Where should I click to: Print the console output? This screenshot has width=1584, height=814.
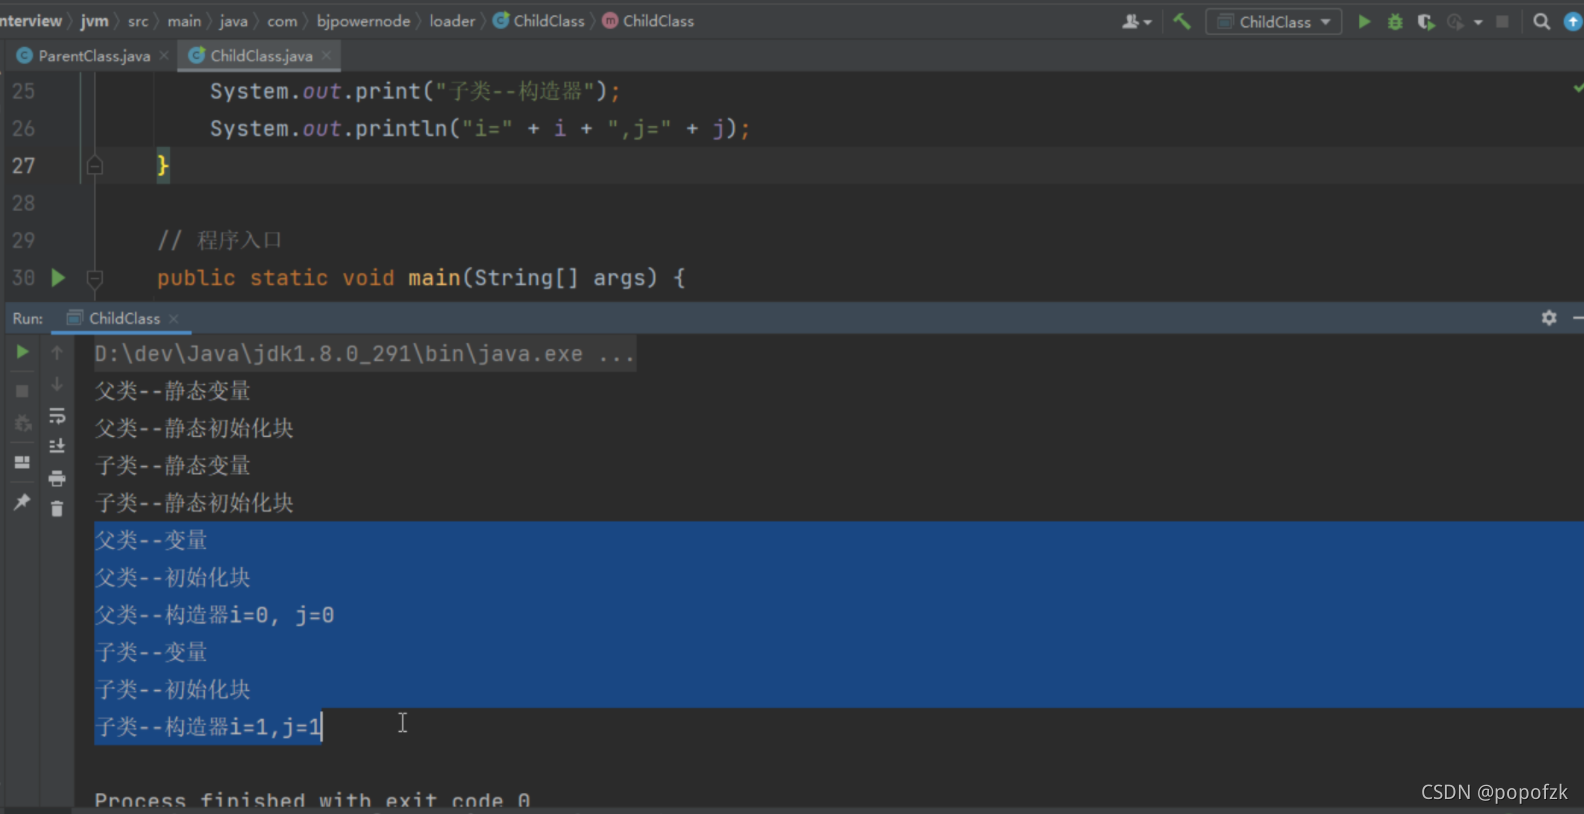[57, 478]
